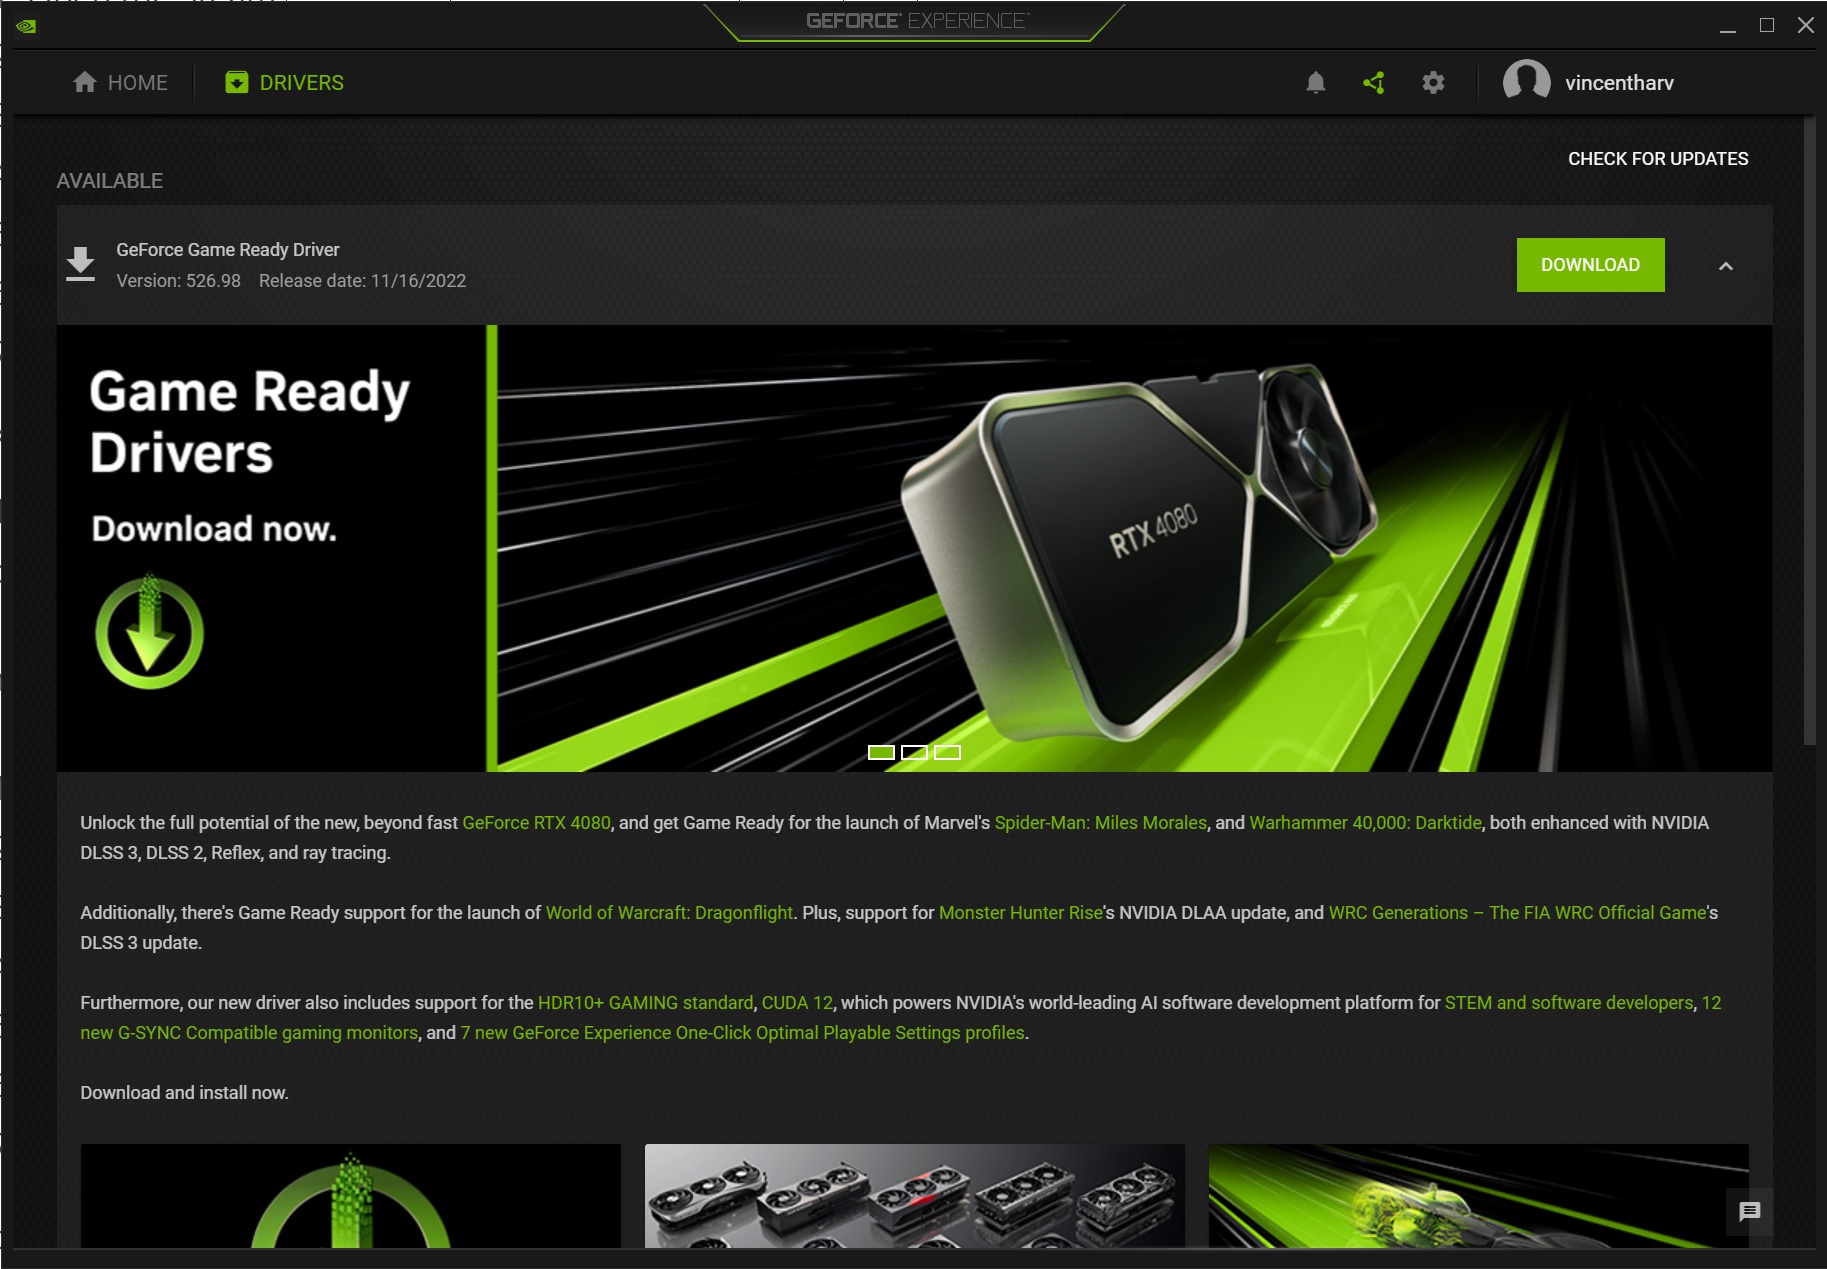Viewport: 1827px width, 1269px height.
Task: Click the Release date: 11/16/2022 text
Action: click(x=363, y=281)
